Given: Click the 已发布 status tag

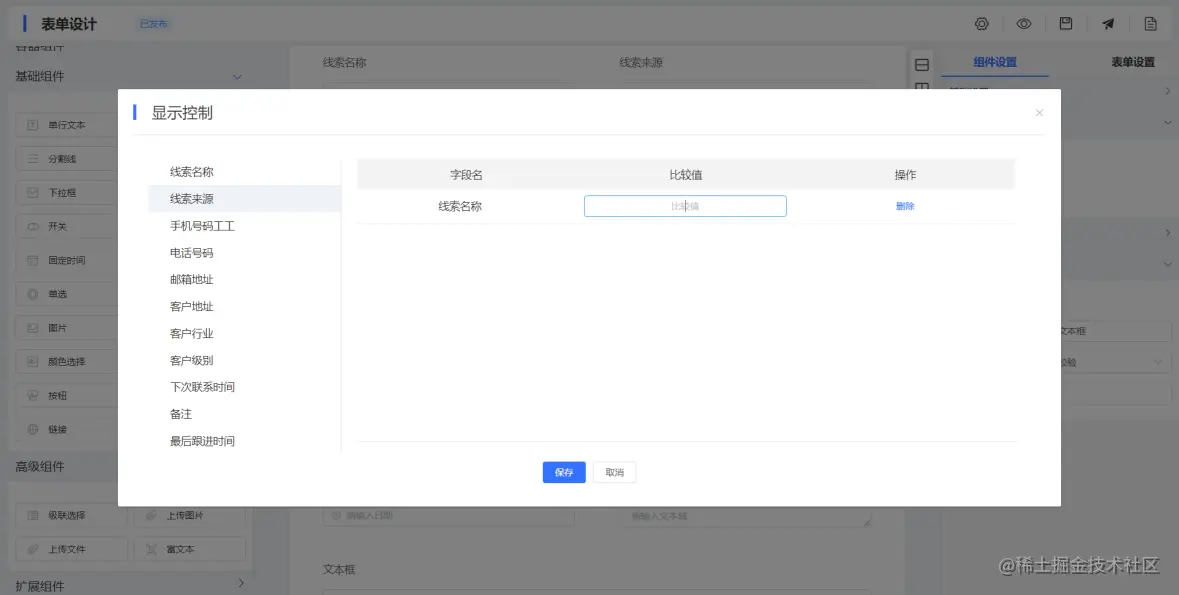Looking at the screenshot, I should pyautogui.click(x=153, y=24).
